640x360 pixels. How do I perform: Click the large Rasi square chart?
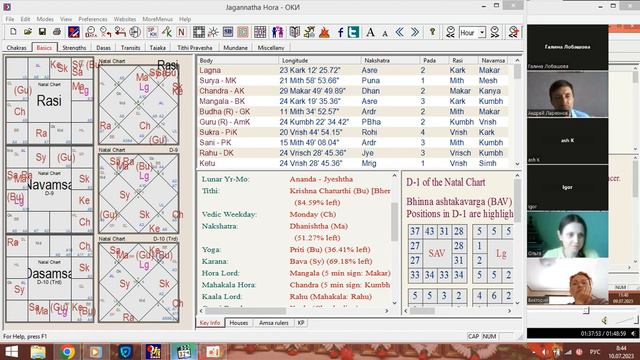pyautogui.click(x=49, y=100)
